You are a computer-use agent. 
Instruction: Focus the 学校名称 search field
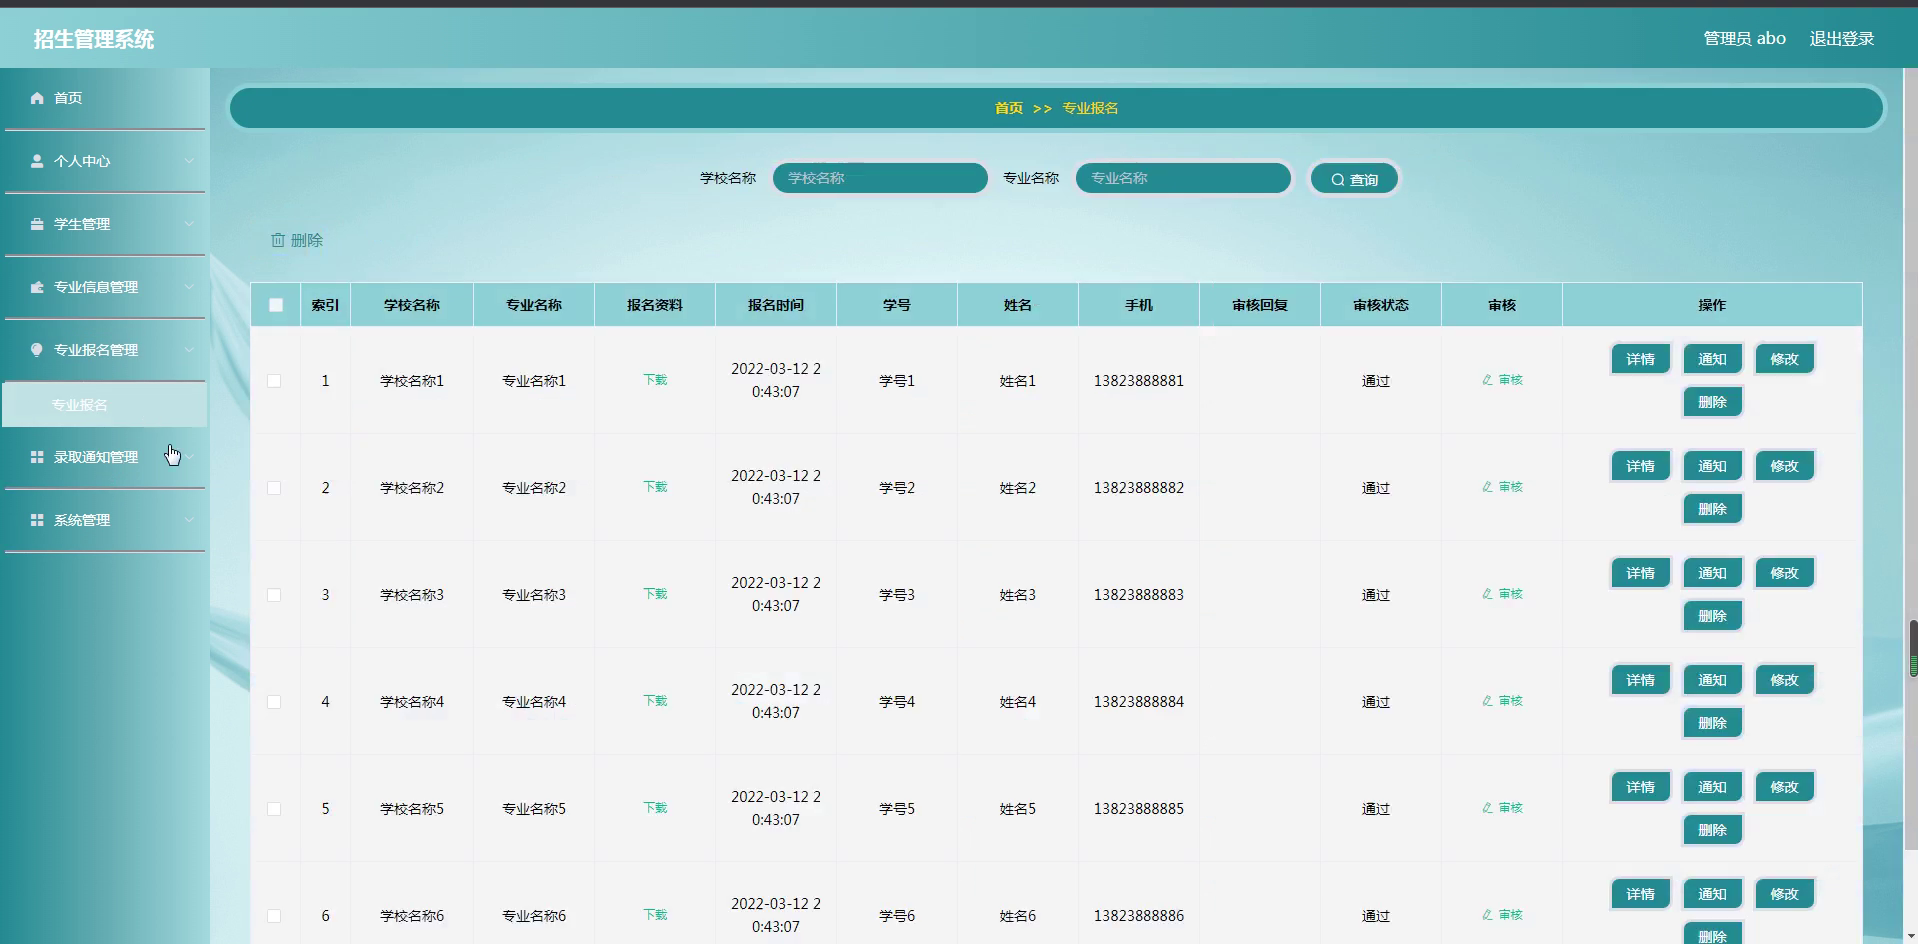coord(880,178)
